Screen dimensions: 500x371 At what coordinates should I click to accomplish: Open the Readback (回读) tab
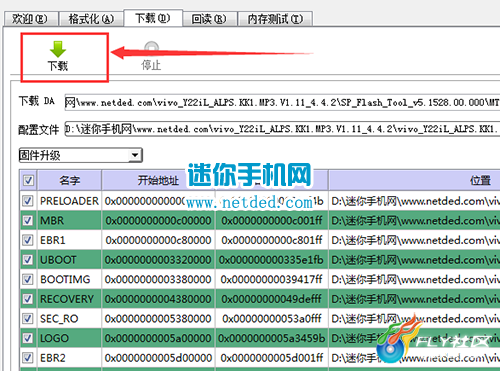click(209, 19)
